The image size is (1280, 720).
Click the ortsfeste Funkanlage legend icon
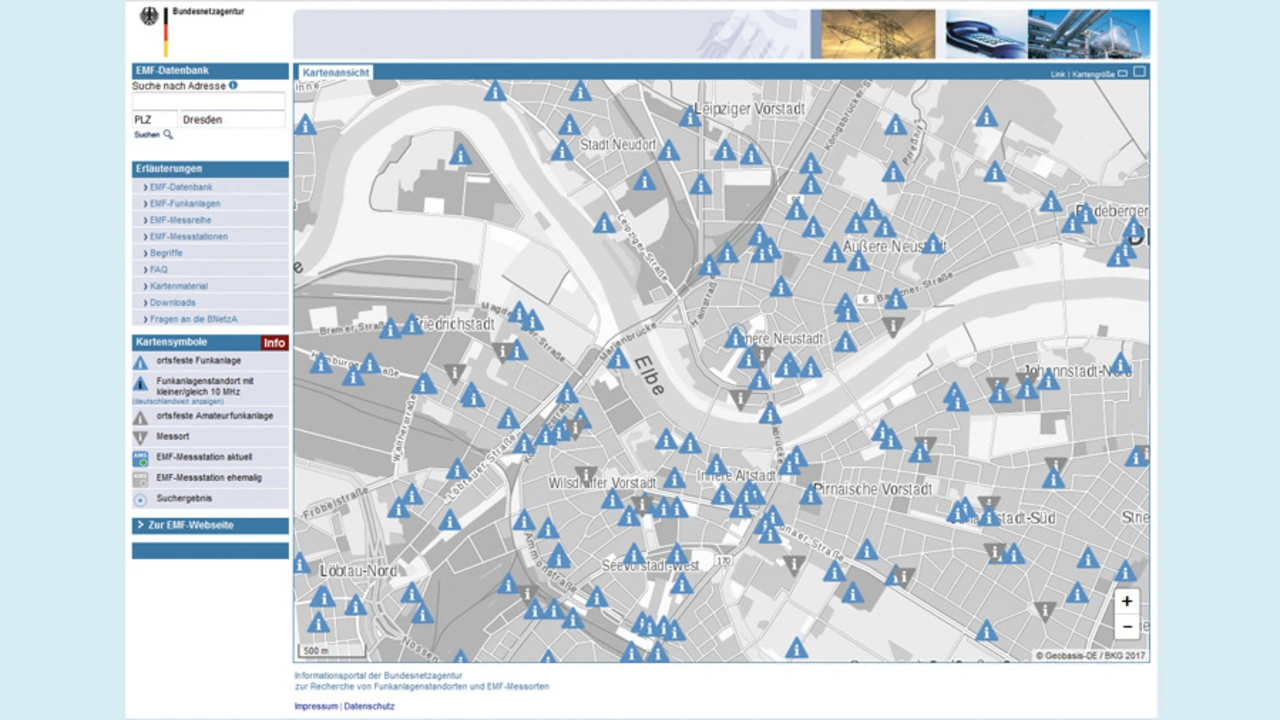pos(140,363)
